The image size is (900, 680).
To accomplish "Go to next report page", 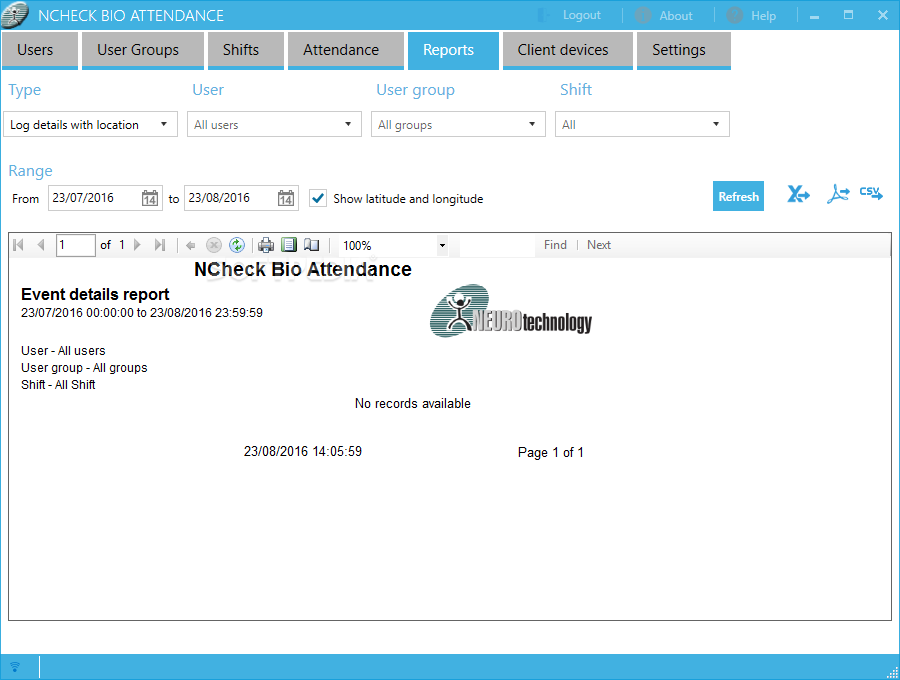I will [x=137, y=245].
